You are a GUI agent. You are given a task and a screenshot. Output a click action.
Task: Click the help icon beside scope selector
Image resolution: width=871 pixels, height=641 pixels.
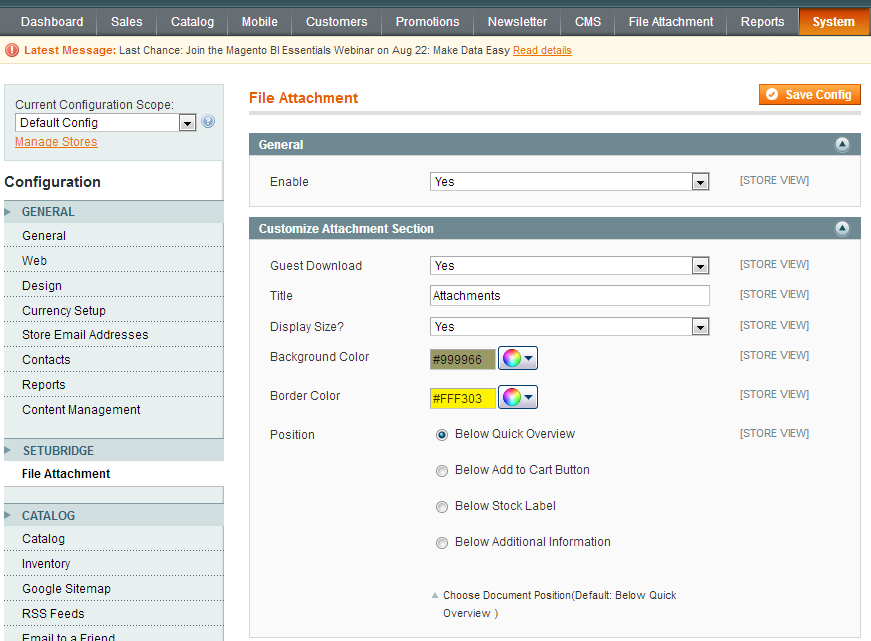[208, 122]
